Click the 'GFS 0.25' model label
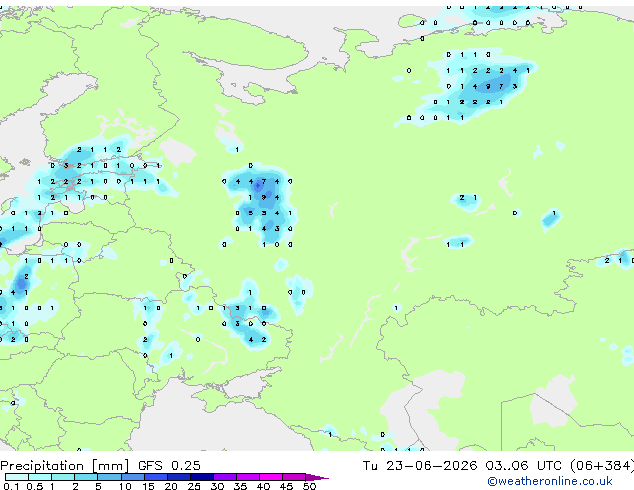The width and height of the screenshot is (634, 490). click(x=169, y=466)
